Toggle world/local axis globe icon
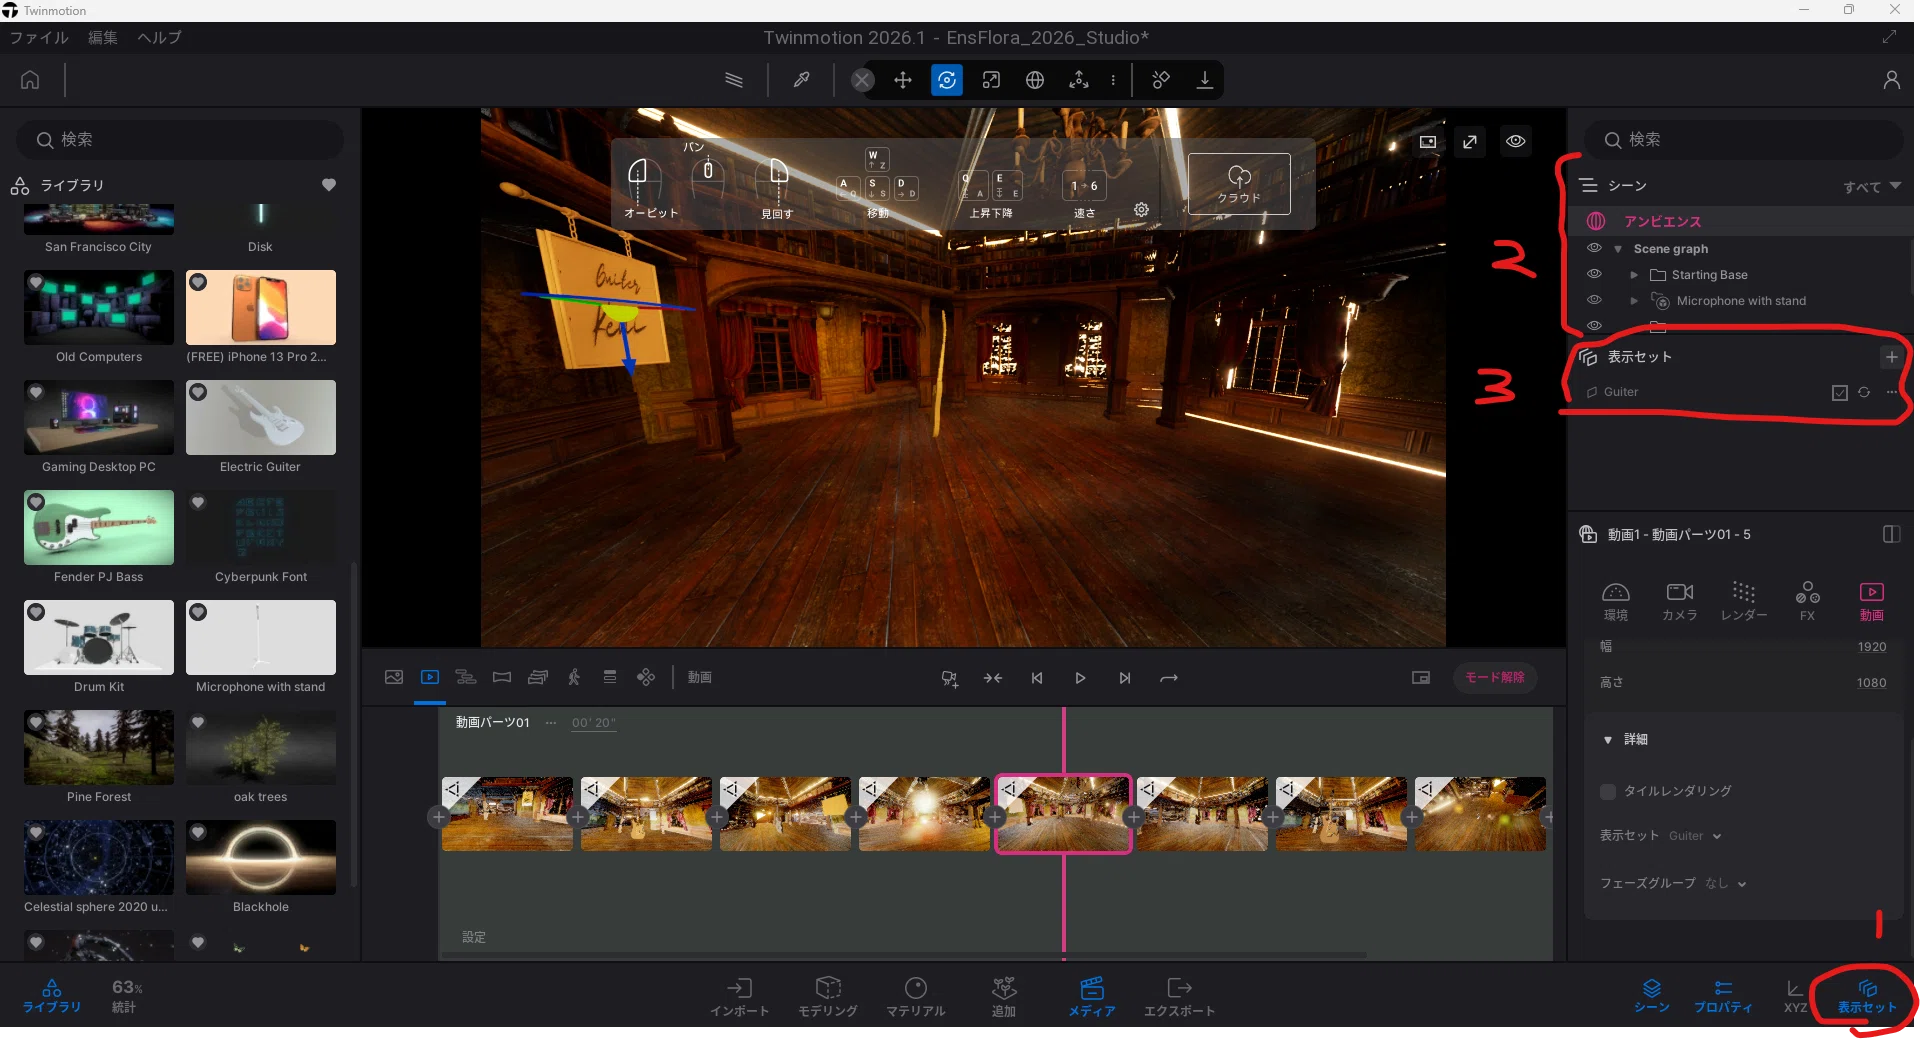 click(1035, 80)
